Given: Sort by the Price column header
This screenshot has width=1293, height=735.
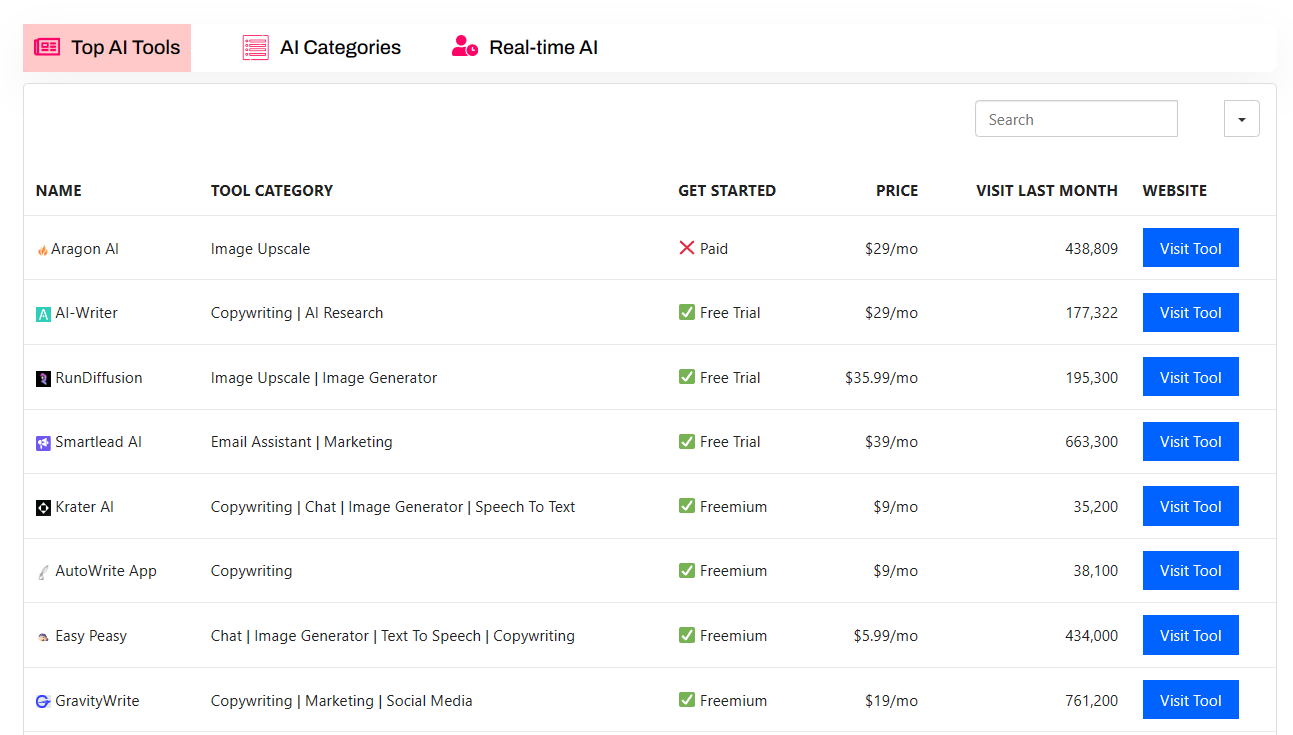Looking at the screenshot, I should 896,191.
